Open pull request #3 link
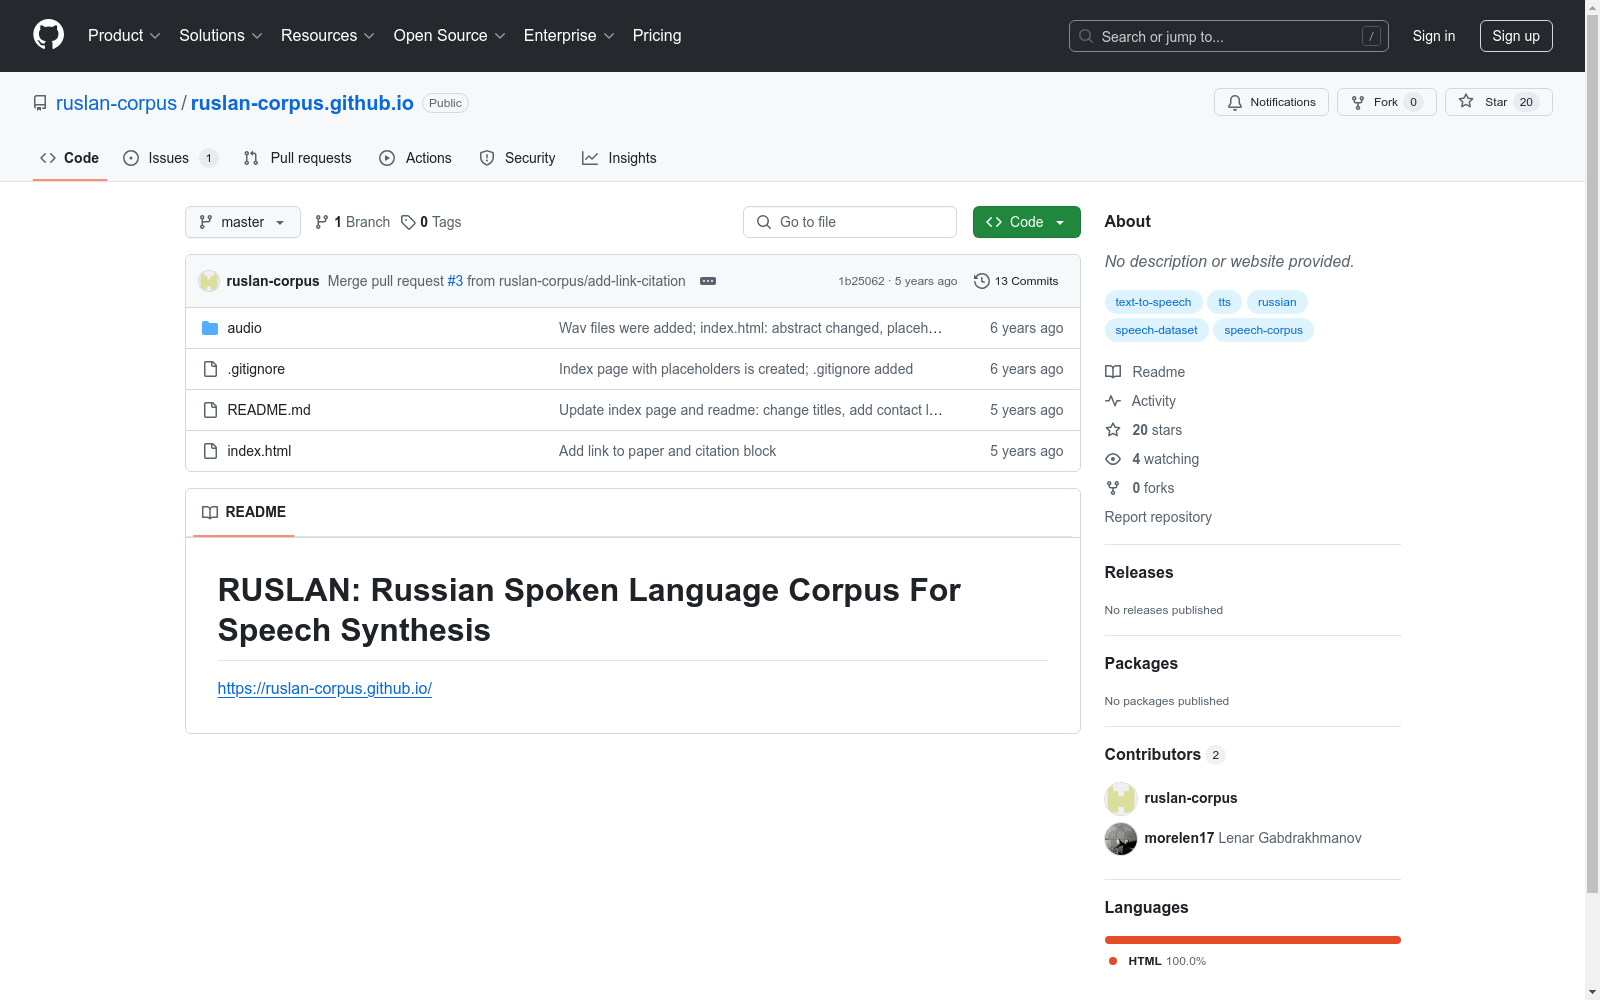The height and width of the screenshot is (1000, 1600). click(455, 281)
